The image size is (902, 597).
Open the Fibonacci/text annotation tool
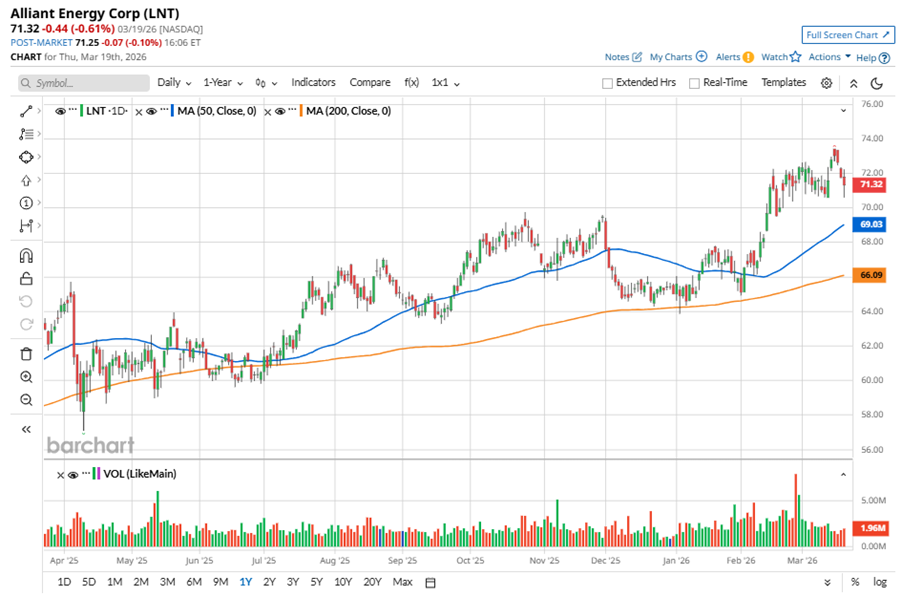click(x=26, y=134)
